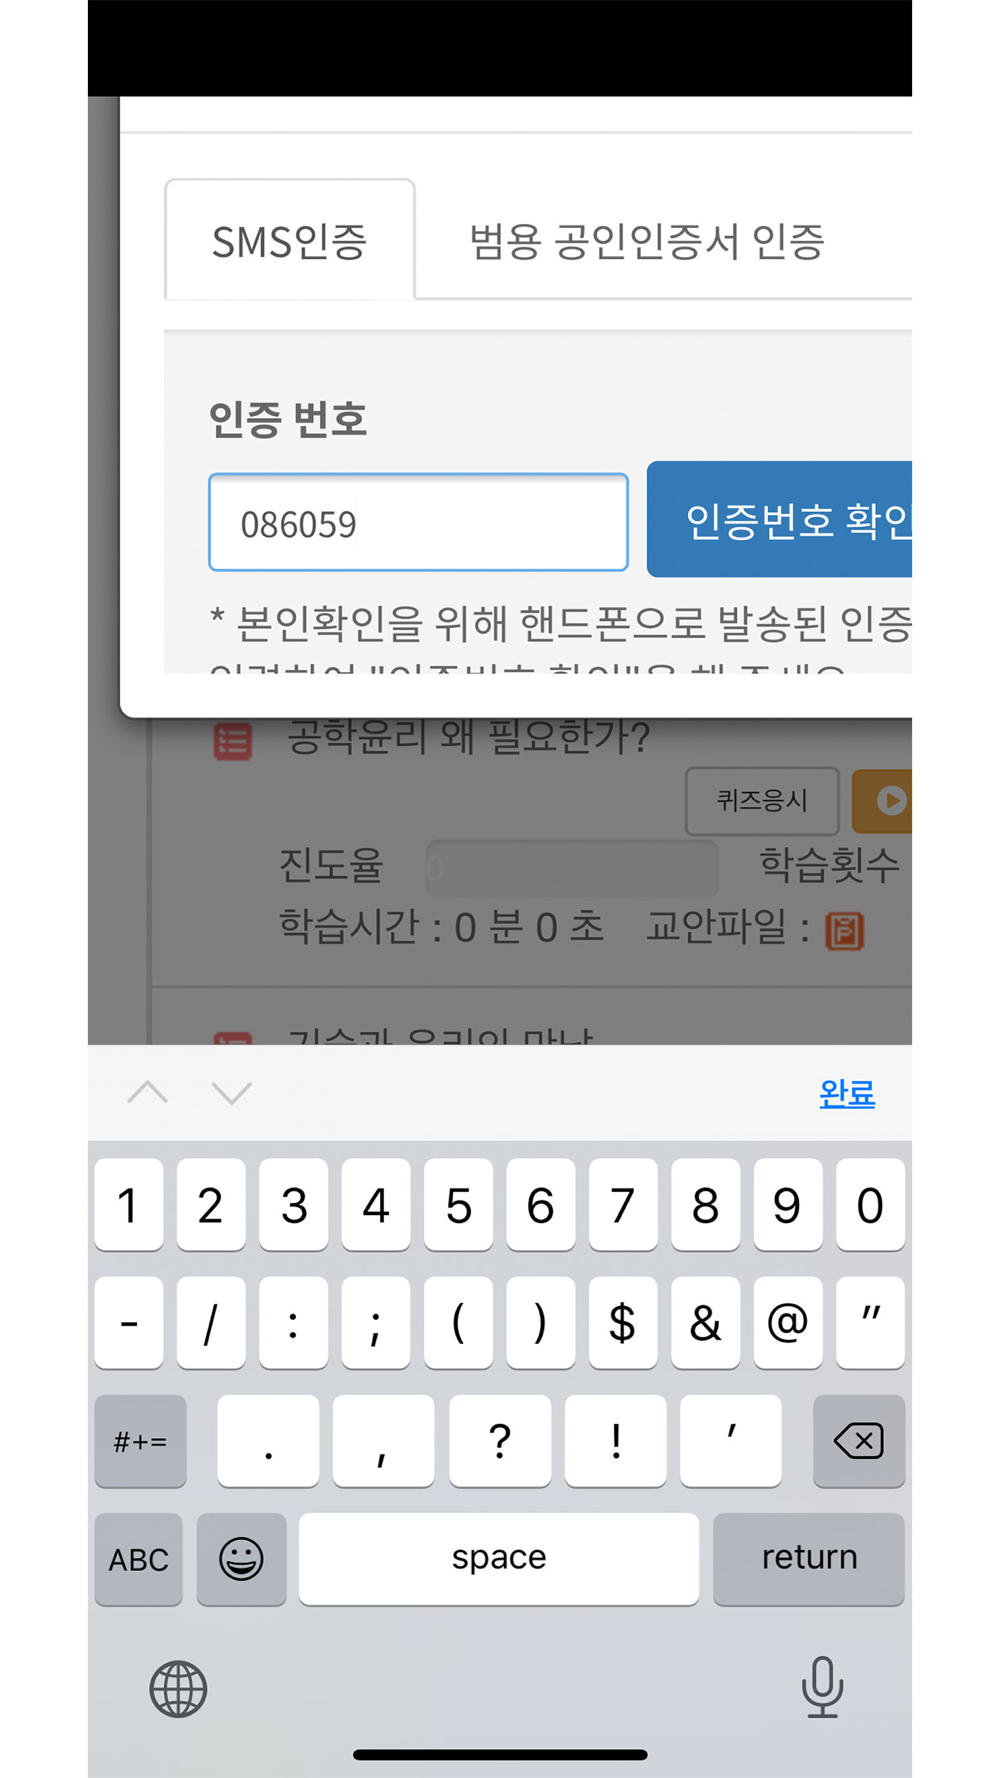Click the 진도율 progress bar
Screen dimensions: 1000x1778
tap(572, 867)
